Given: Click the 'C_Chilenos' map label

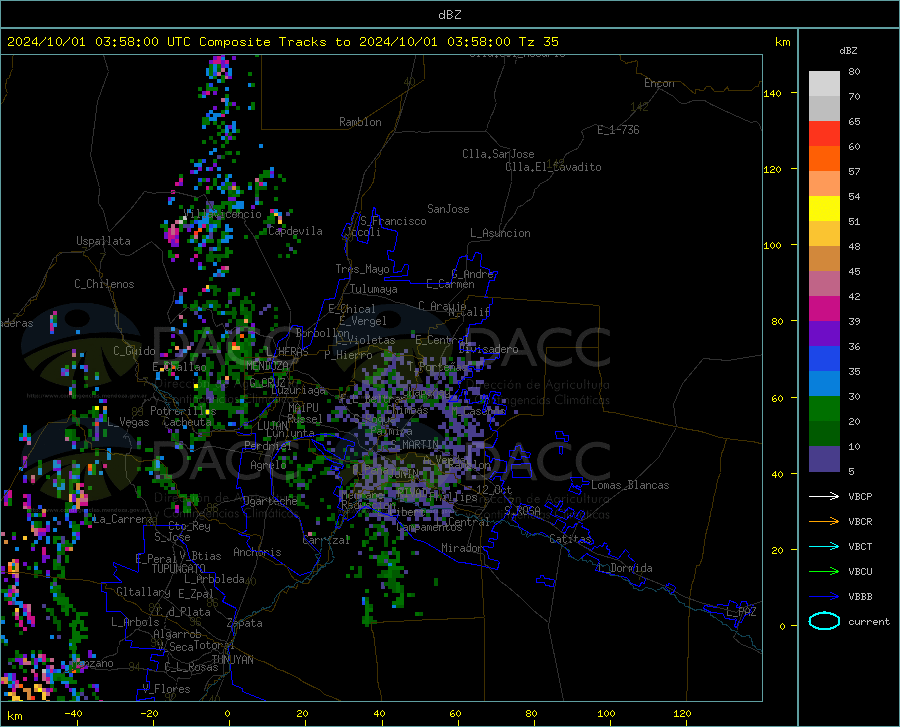Looking at the screenshot, I should point(104,284).
